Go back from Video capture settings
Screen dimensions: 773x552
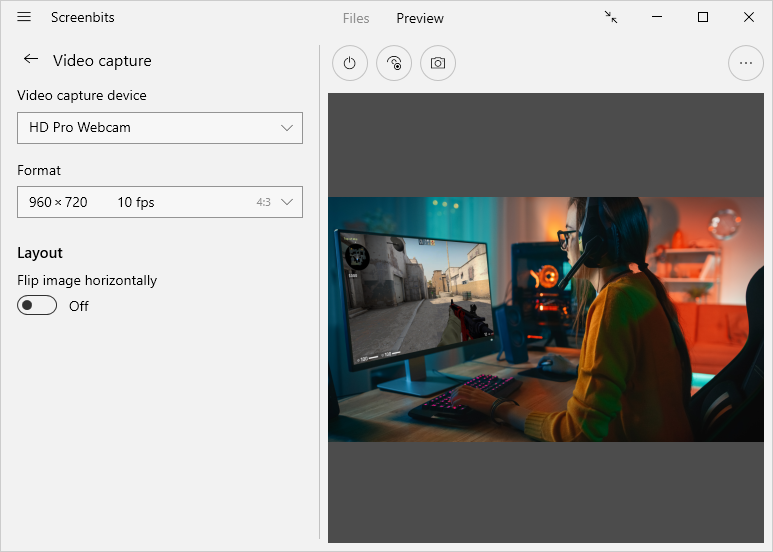pyautogui.click(x=31, y=59)
